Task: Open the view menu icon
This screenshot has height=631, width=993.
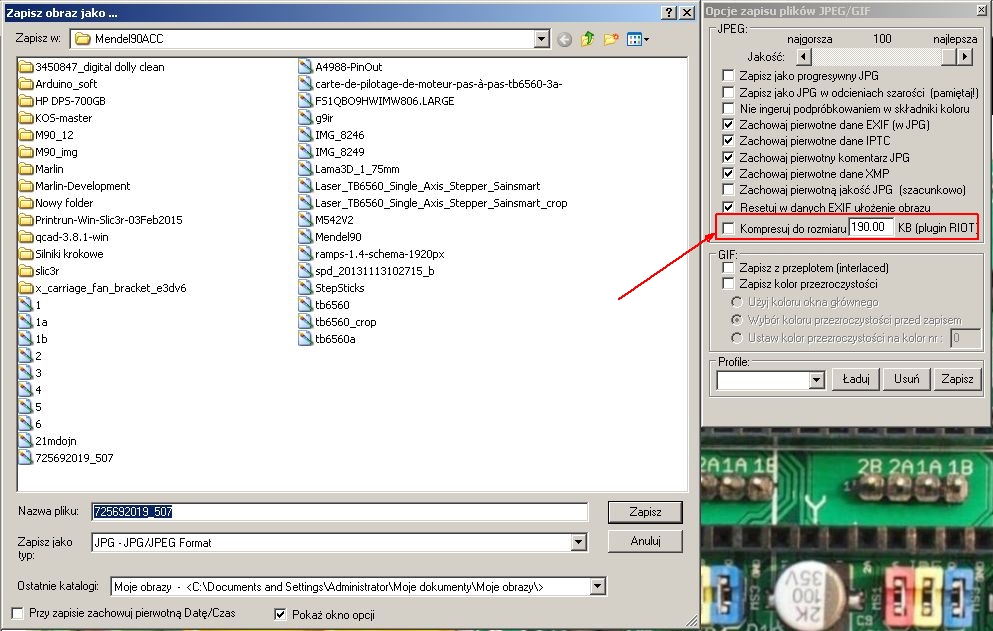Action: click(637, 39)
